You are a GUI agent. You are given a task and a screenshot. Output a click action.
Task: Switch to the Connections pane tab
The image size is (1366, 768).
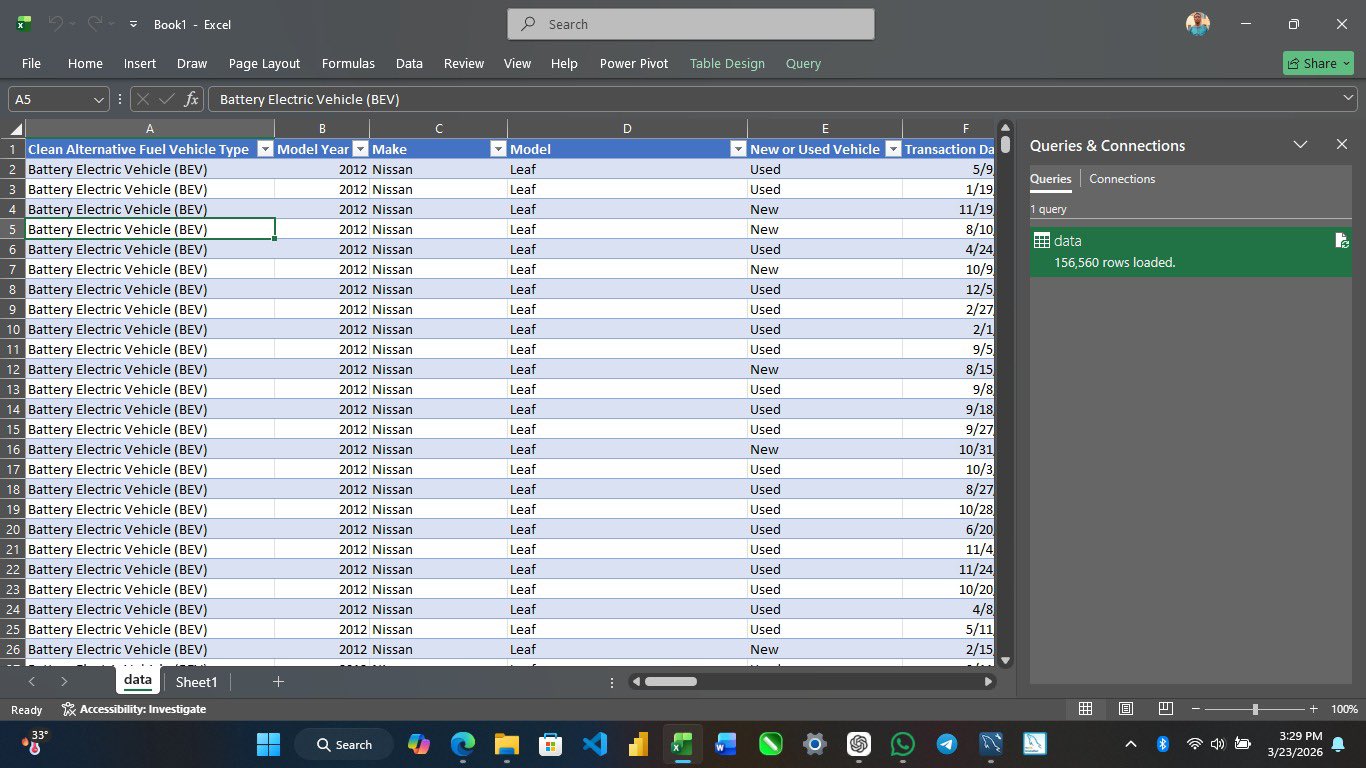(x=1121, y=179)
